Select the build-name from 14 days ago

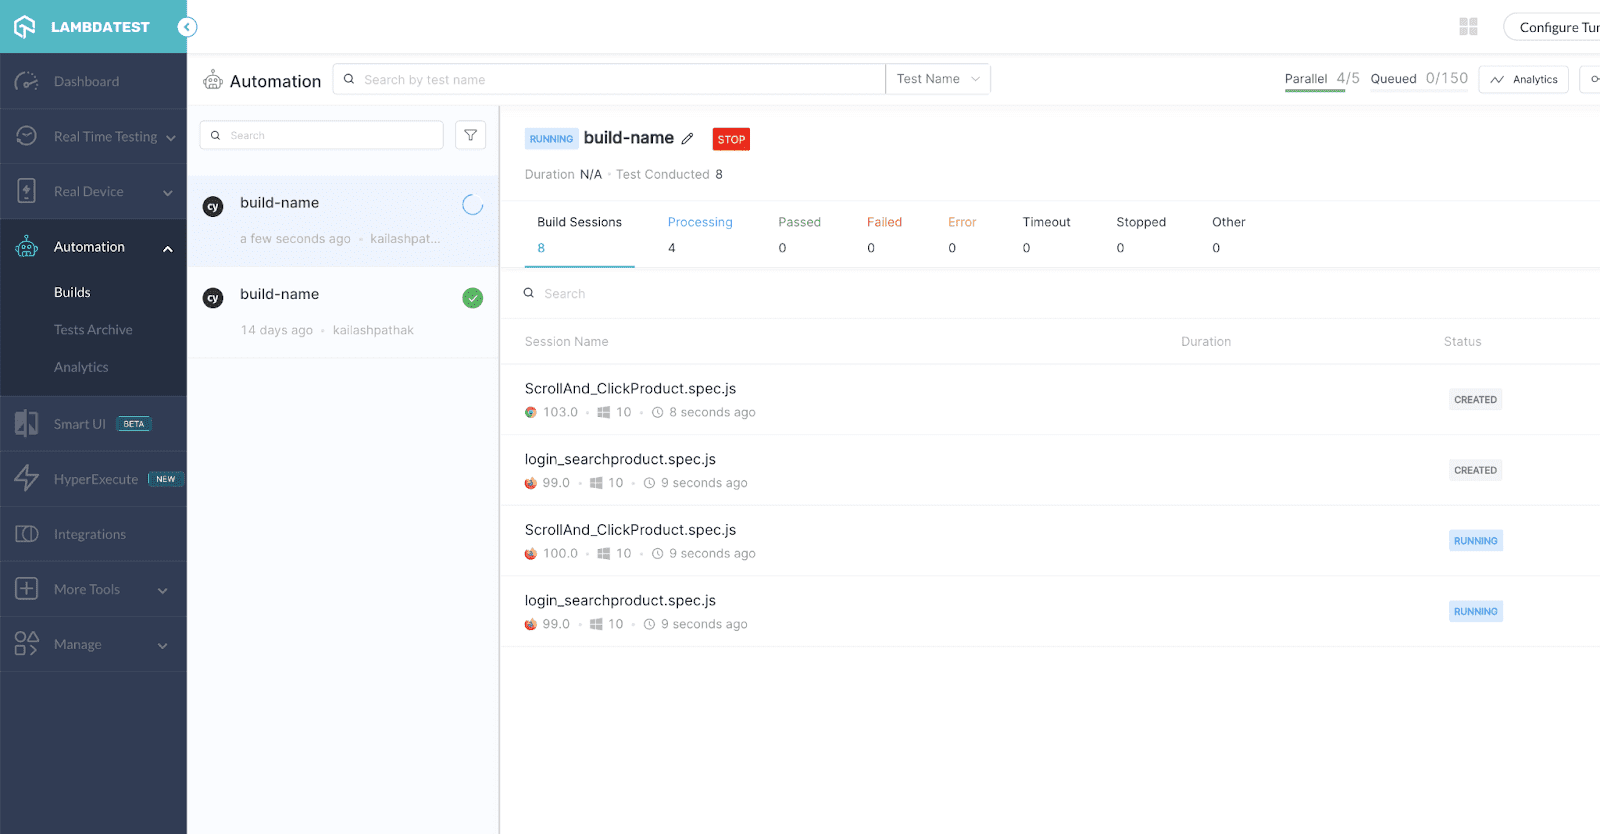coord(343,312)
